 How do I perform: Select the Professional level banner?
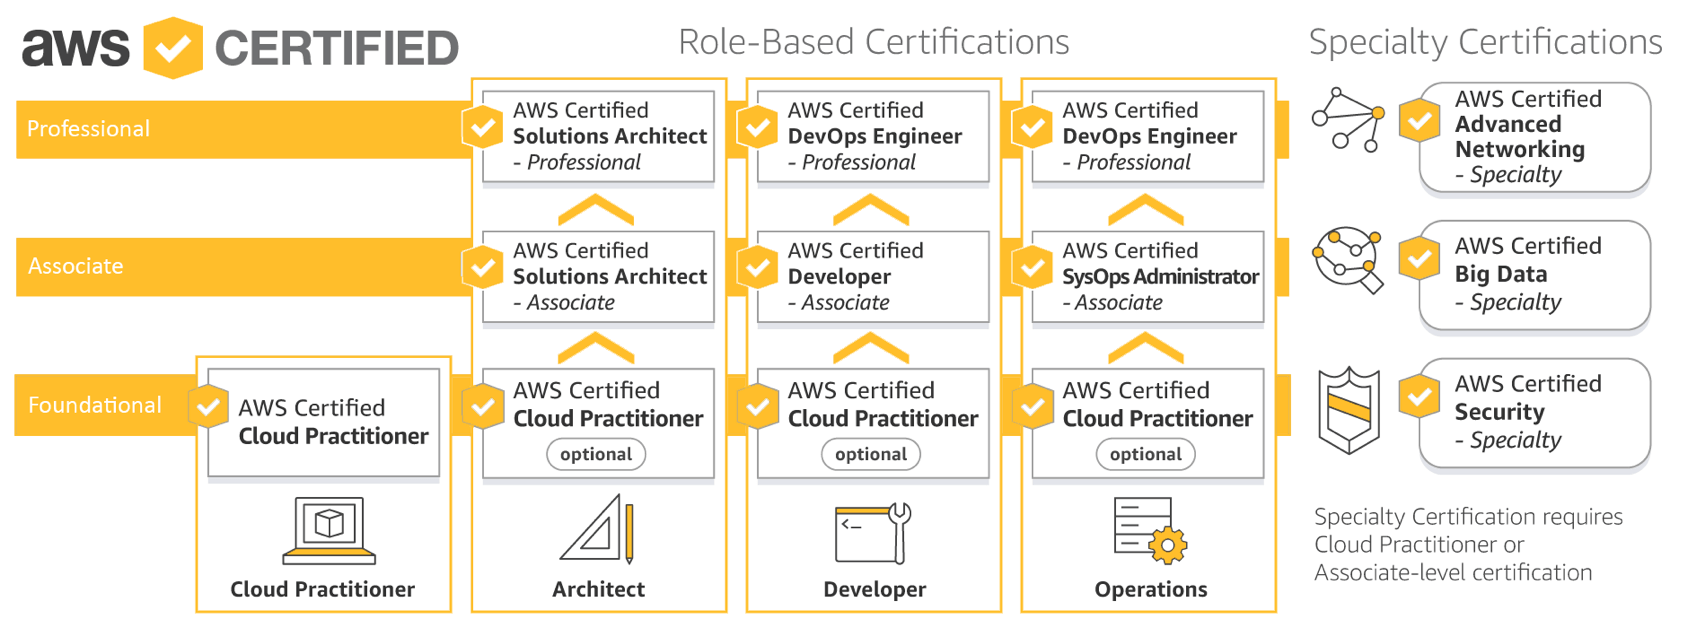click(244, 129)
